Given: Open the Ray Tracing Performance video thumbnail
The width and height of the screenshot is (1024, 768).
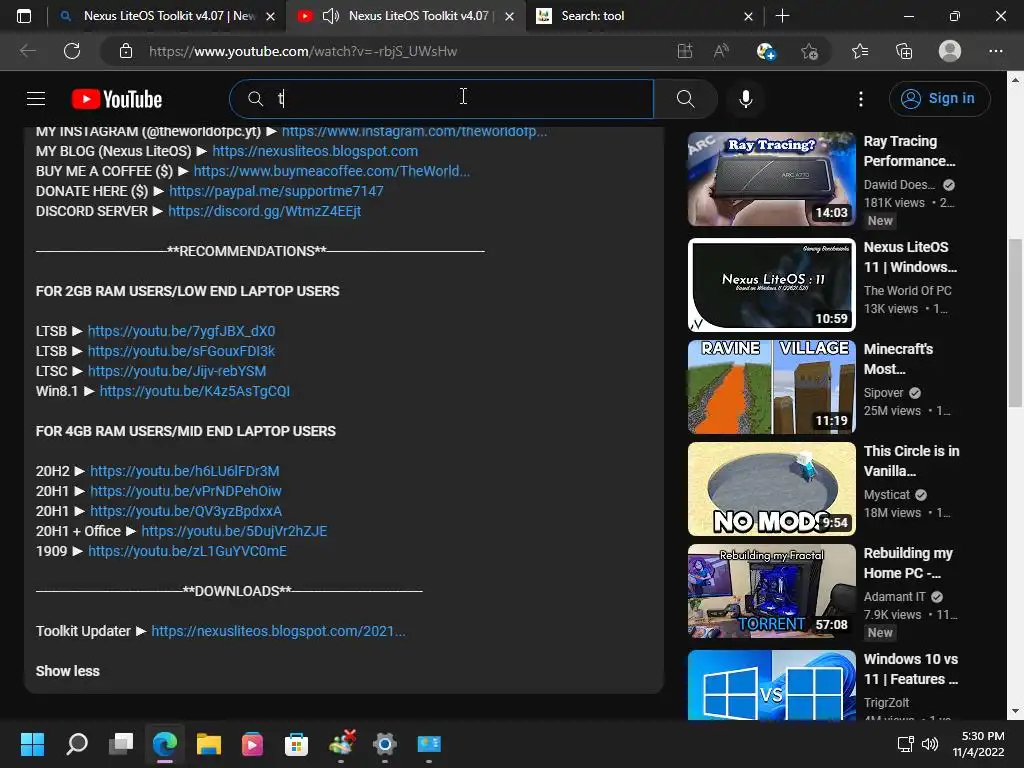Looking at the screenshot, I should (771, 179).
